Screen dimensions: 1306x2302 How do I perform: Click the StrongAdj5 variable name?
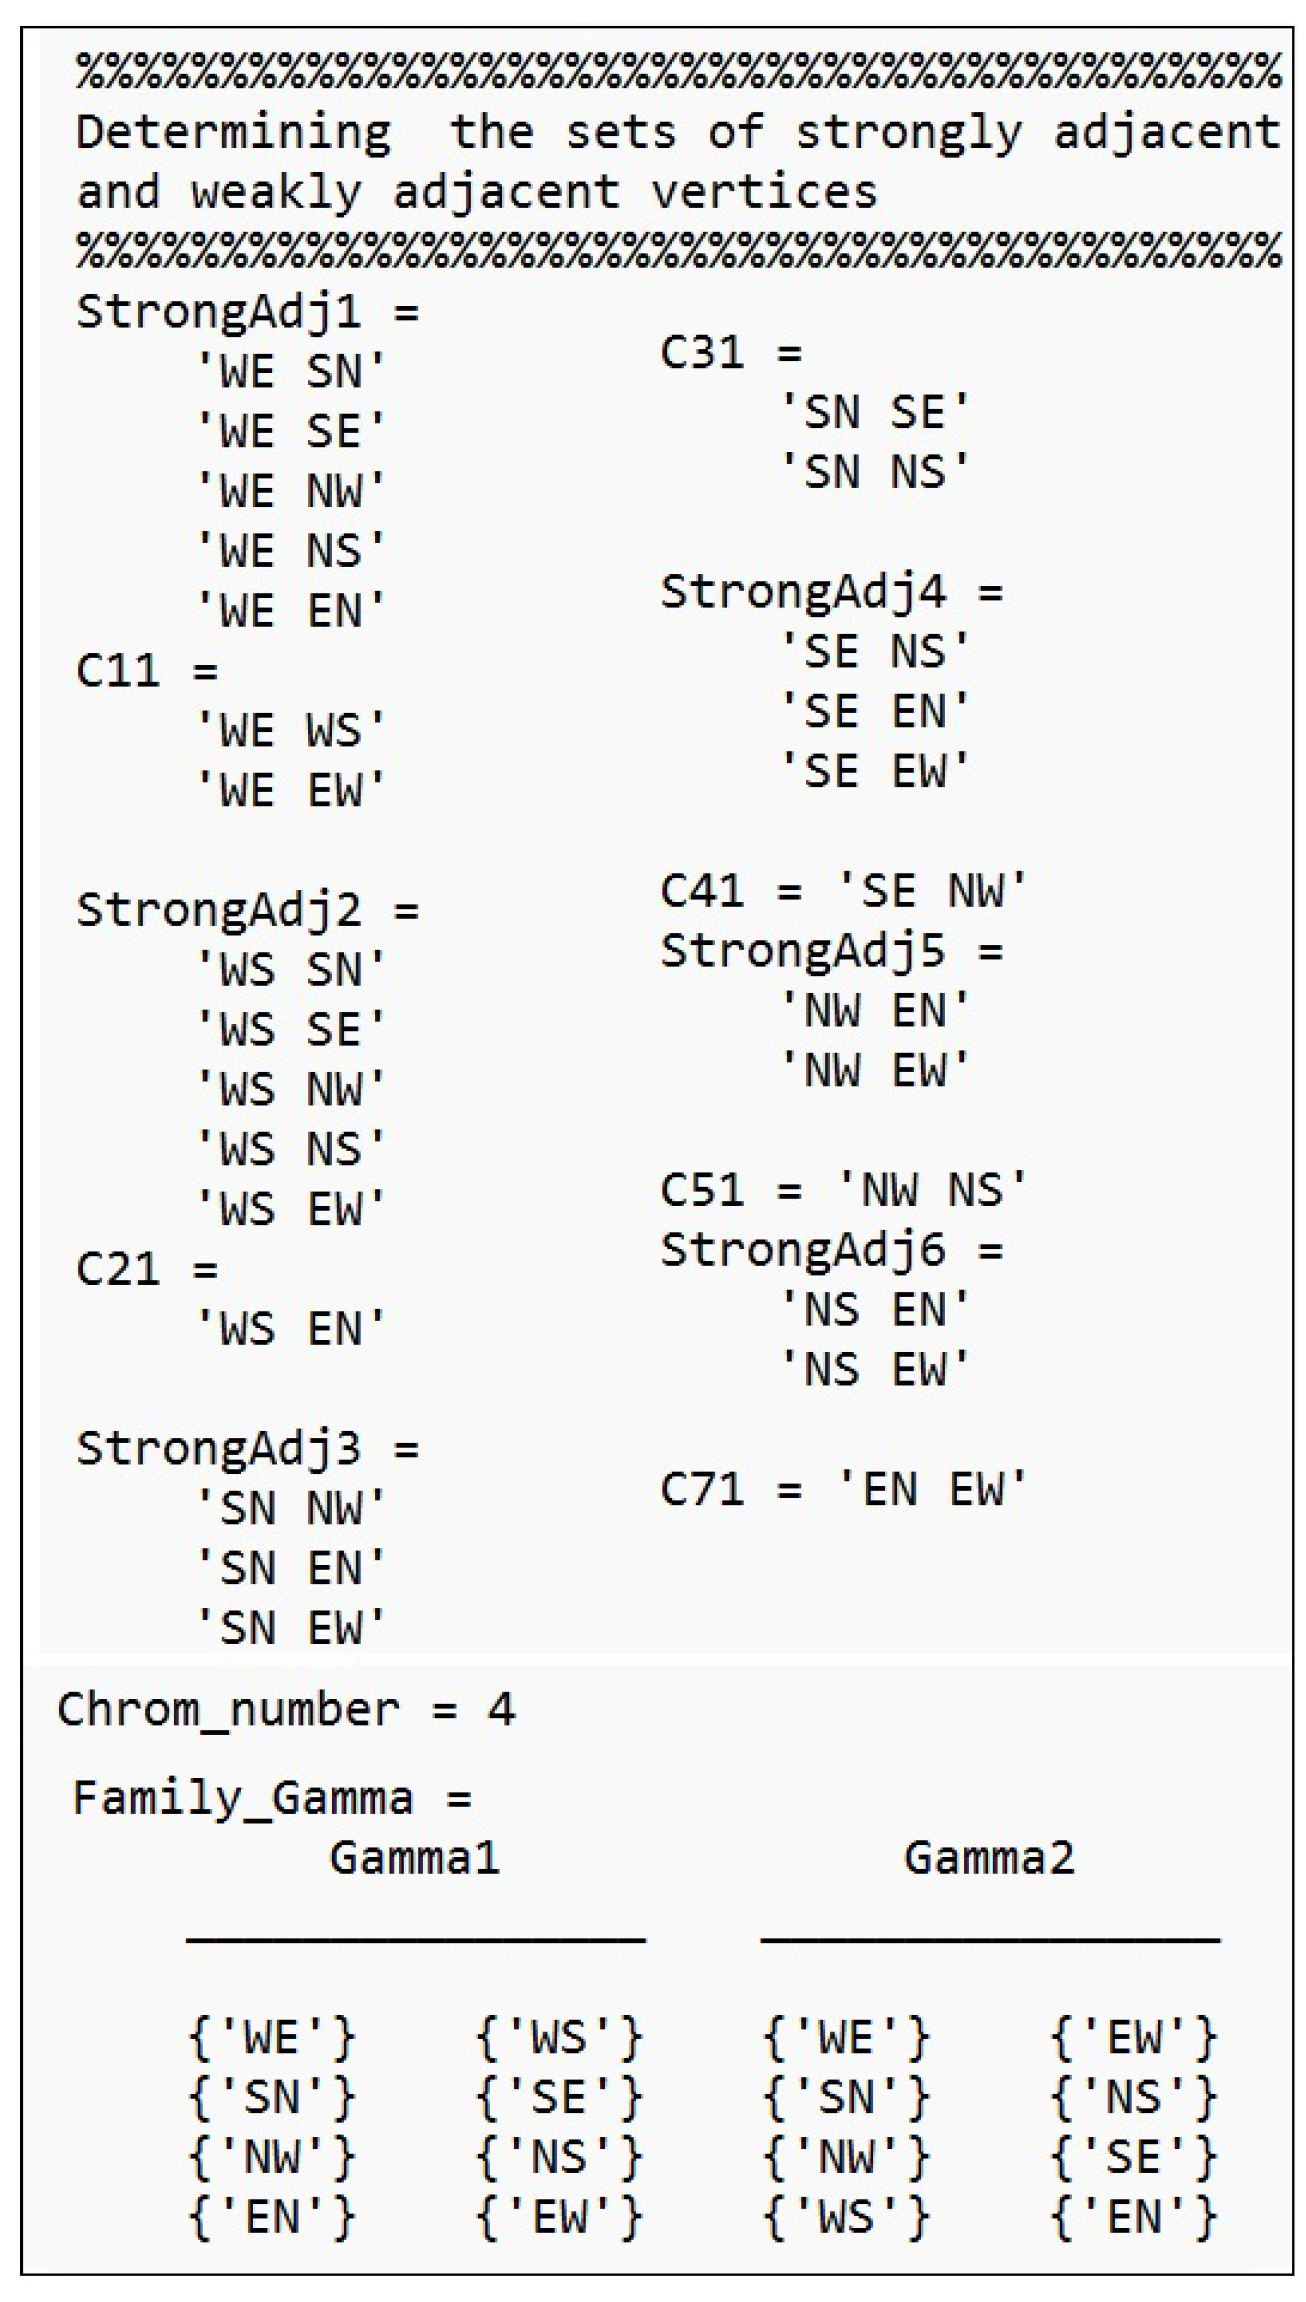coord(802,950)
